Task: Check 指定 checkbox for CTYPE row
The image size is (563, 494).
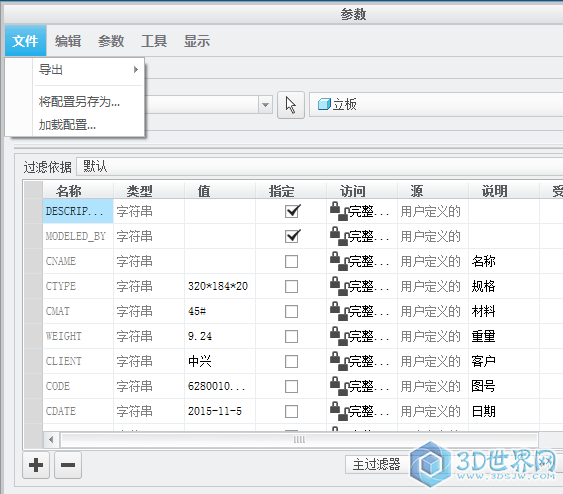Action: click(292, 286)
